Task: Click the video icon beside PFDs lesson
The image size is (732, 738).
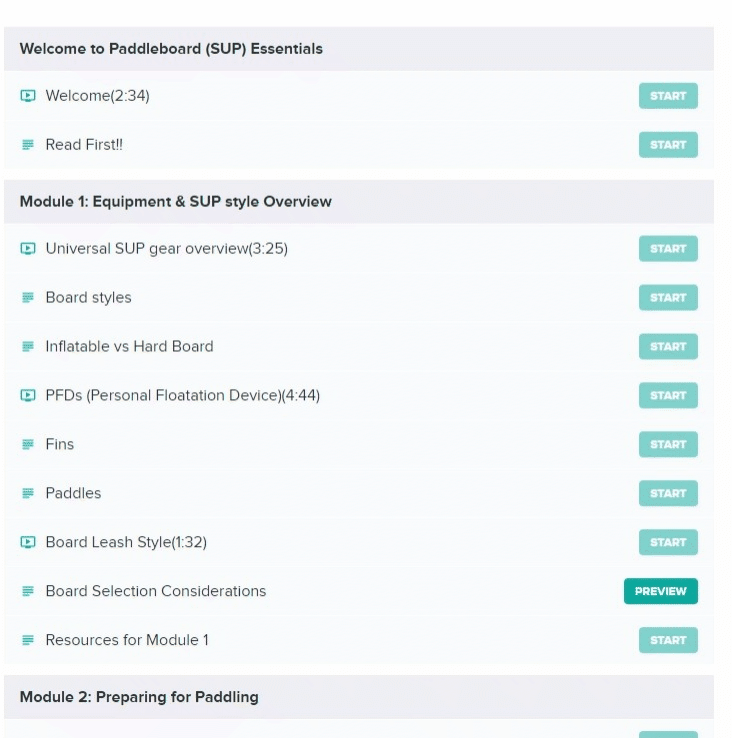Action: pyautogui.click(x=28, y=395)
